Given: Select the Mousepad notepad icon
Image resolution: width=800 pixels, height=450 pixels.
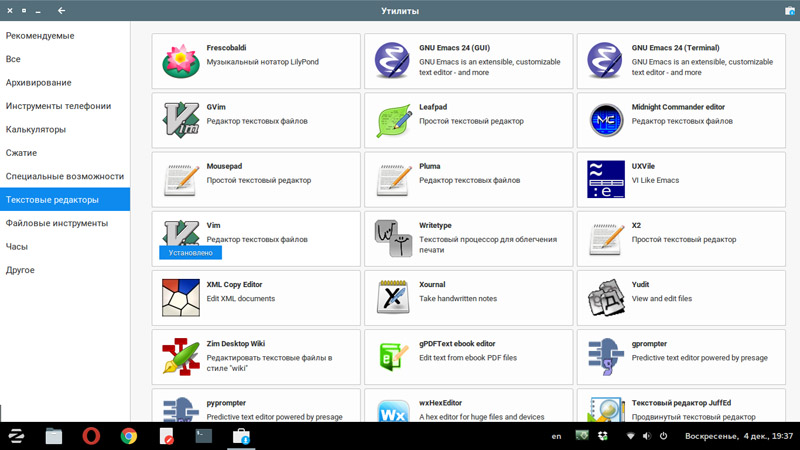Looking at the screenshot, I should (181, 180).
